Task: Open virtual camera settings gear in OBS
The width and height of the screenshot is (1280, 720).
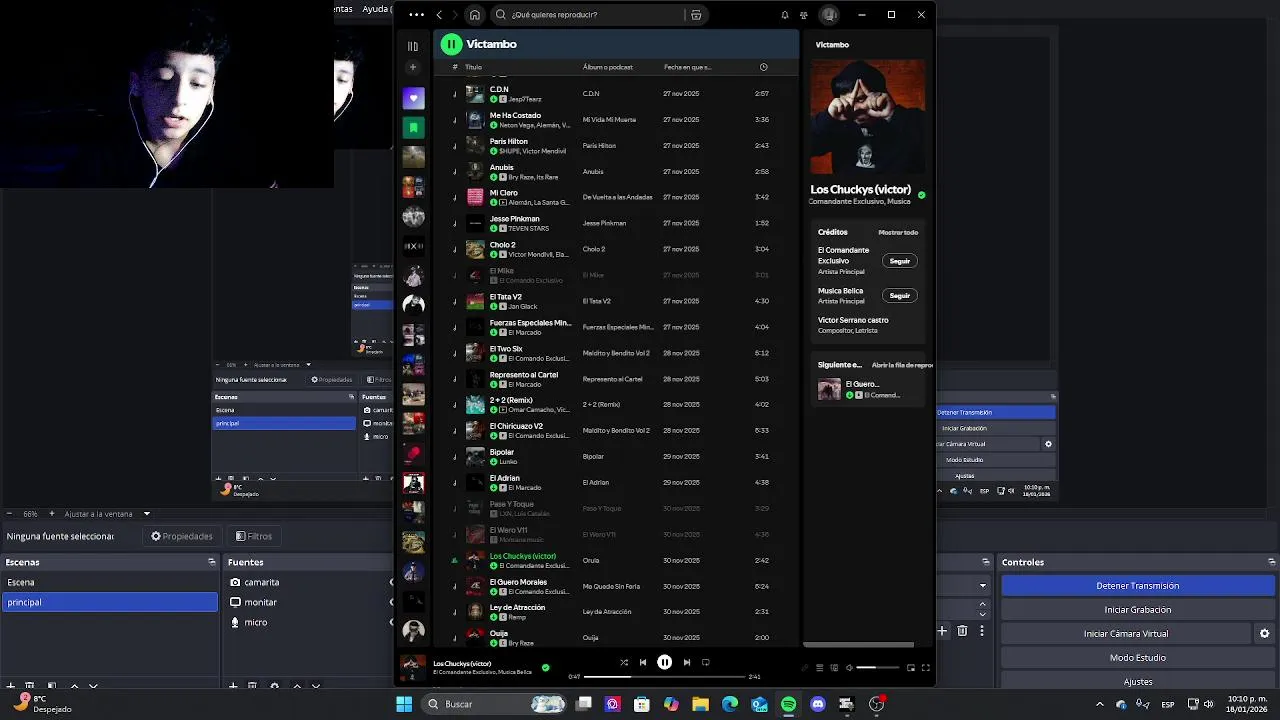Action: 1264,634
